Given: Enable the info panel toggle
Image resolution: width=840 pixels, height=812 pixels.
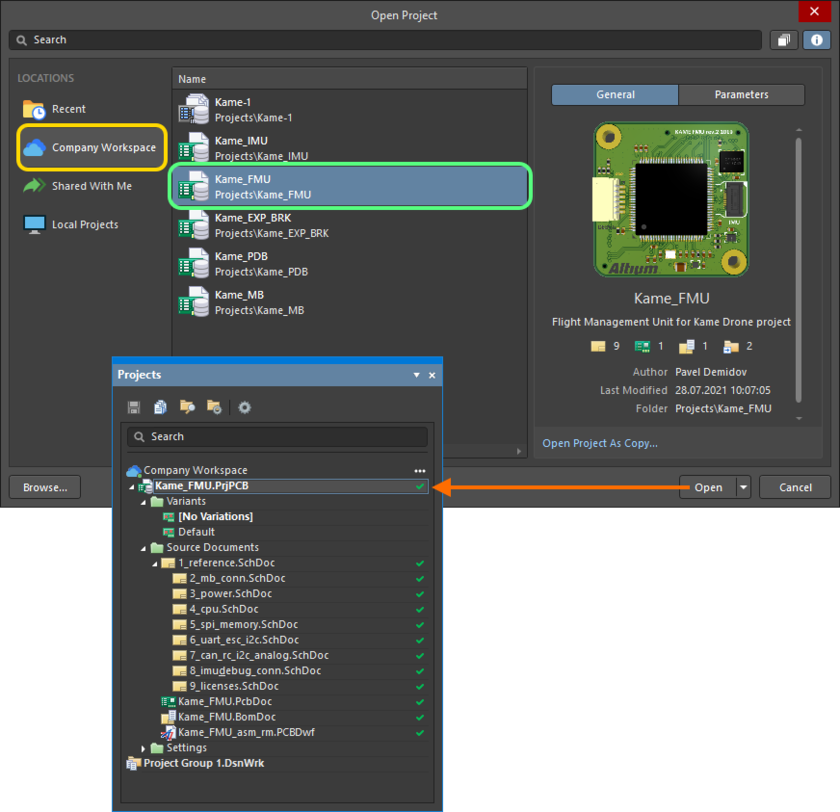Looking at the screenshot, I should [x=816, y=40].
